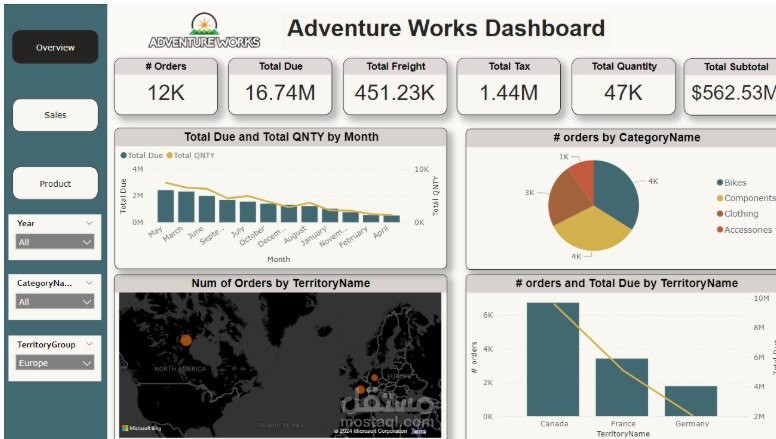Expand the Year slicer dropdown

pyautogui.click(x=54, y=242)
